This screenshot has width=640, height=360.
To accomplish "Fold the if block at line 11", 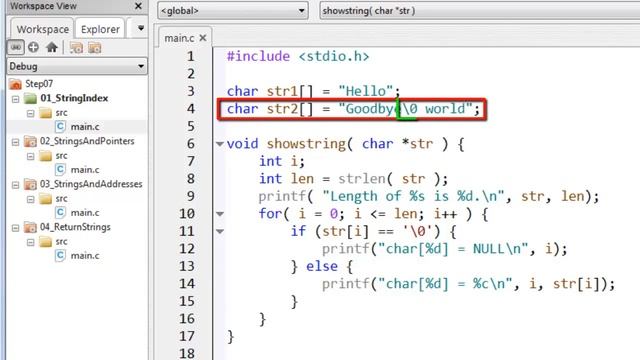I will tap(220, 231).
